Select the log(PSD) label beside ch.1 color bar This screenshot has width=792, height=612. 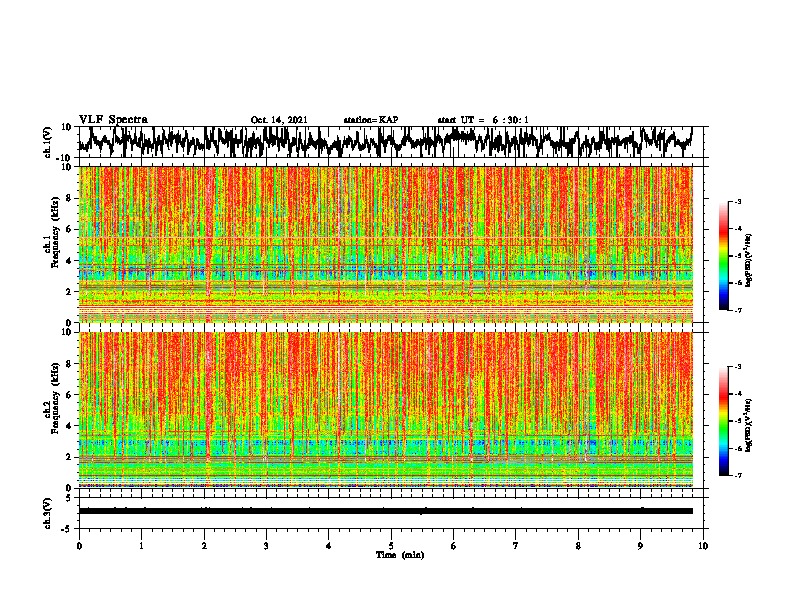749,261
